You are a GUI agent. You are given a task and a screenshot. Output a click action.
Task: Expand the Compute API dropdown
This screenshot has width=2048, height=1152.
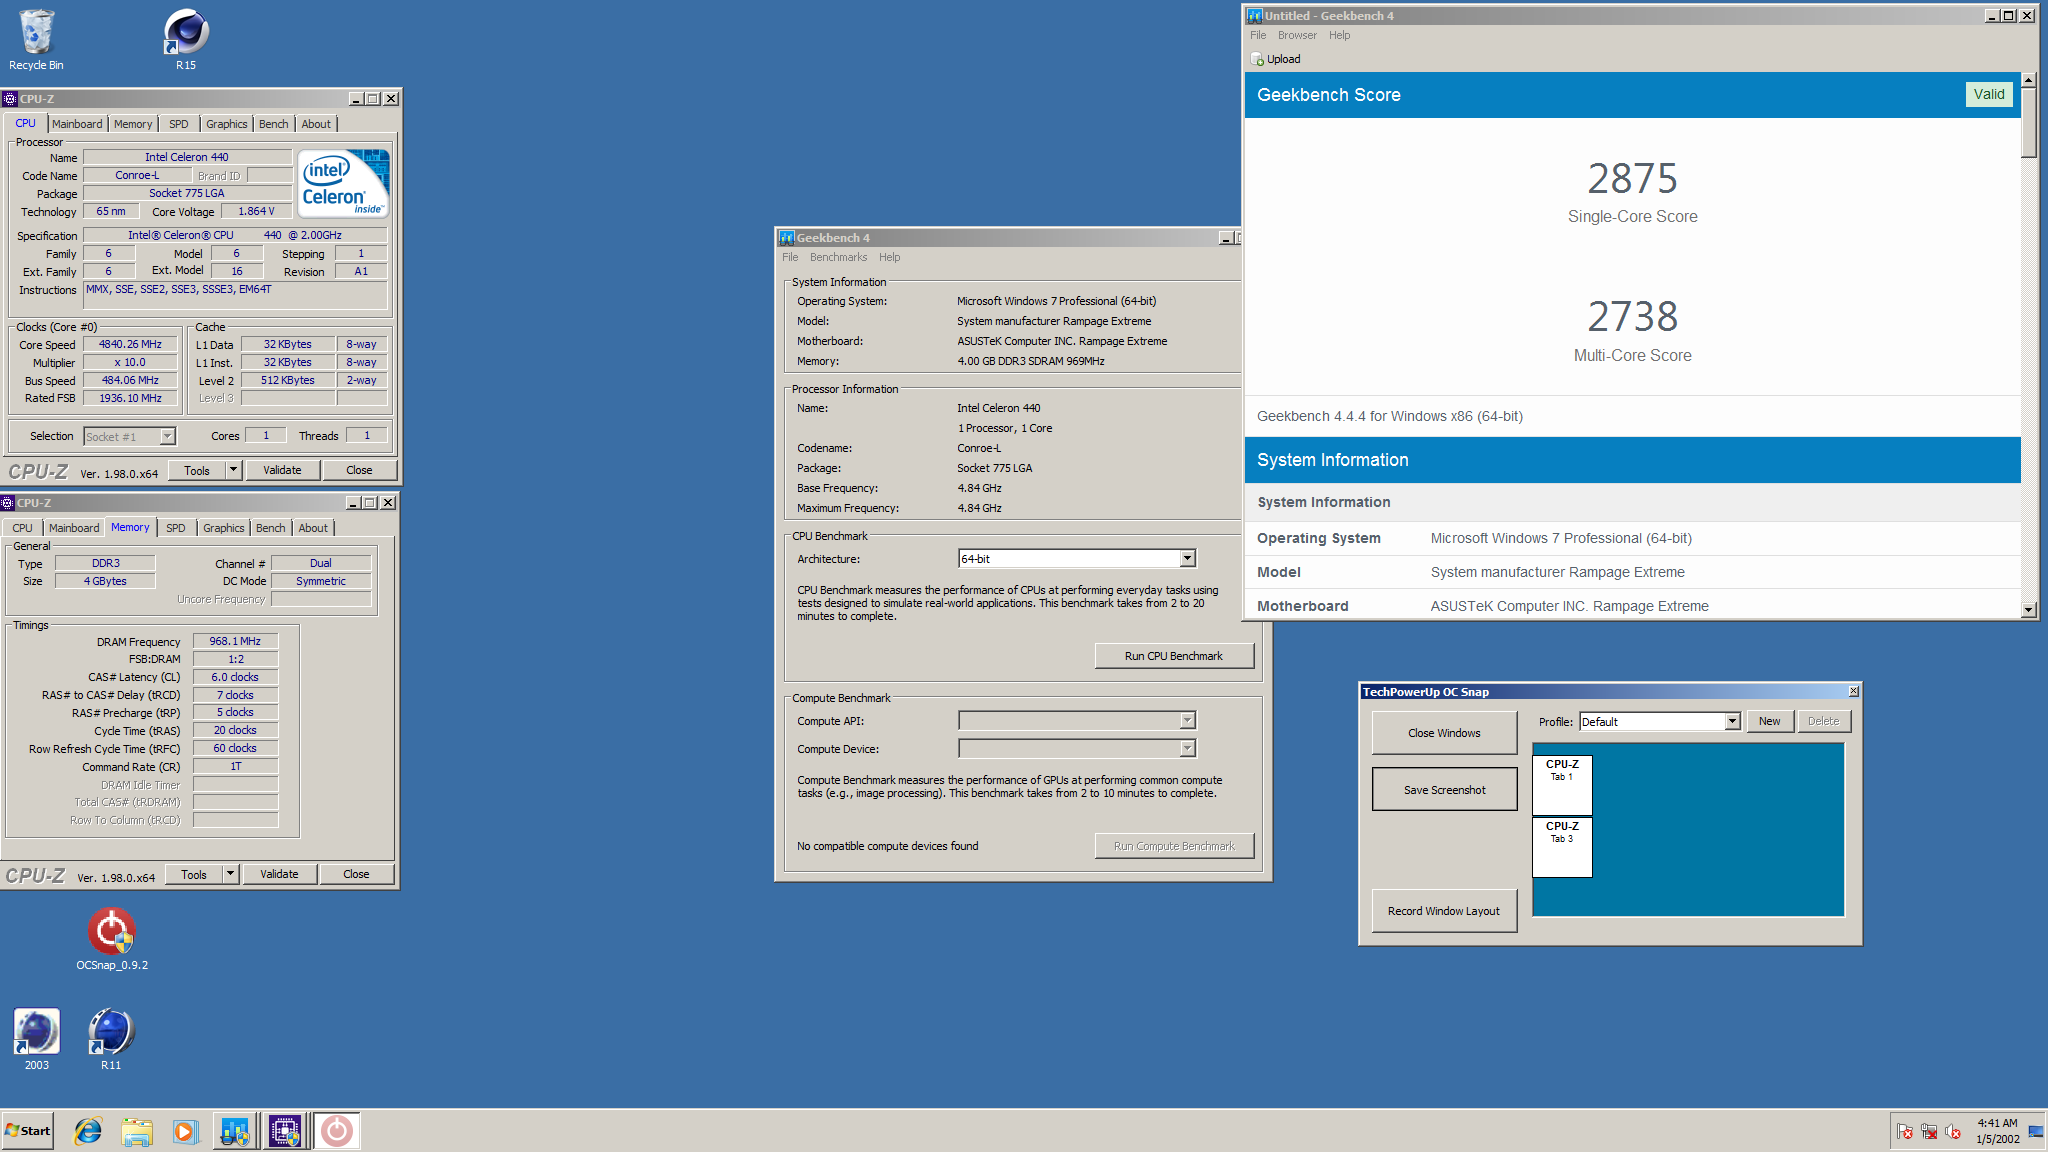click(1187, 721)
